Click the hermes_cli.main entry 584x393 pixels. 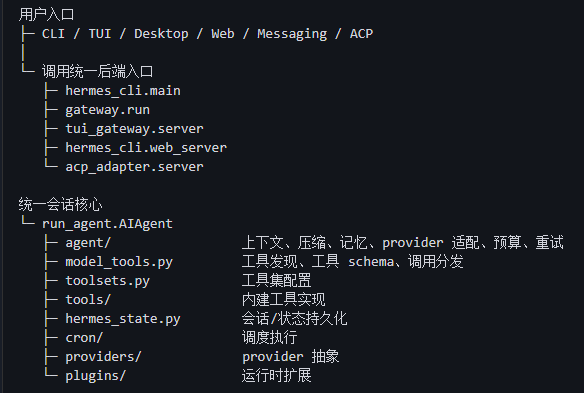pyautogui.click(x=123, y=91)
